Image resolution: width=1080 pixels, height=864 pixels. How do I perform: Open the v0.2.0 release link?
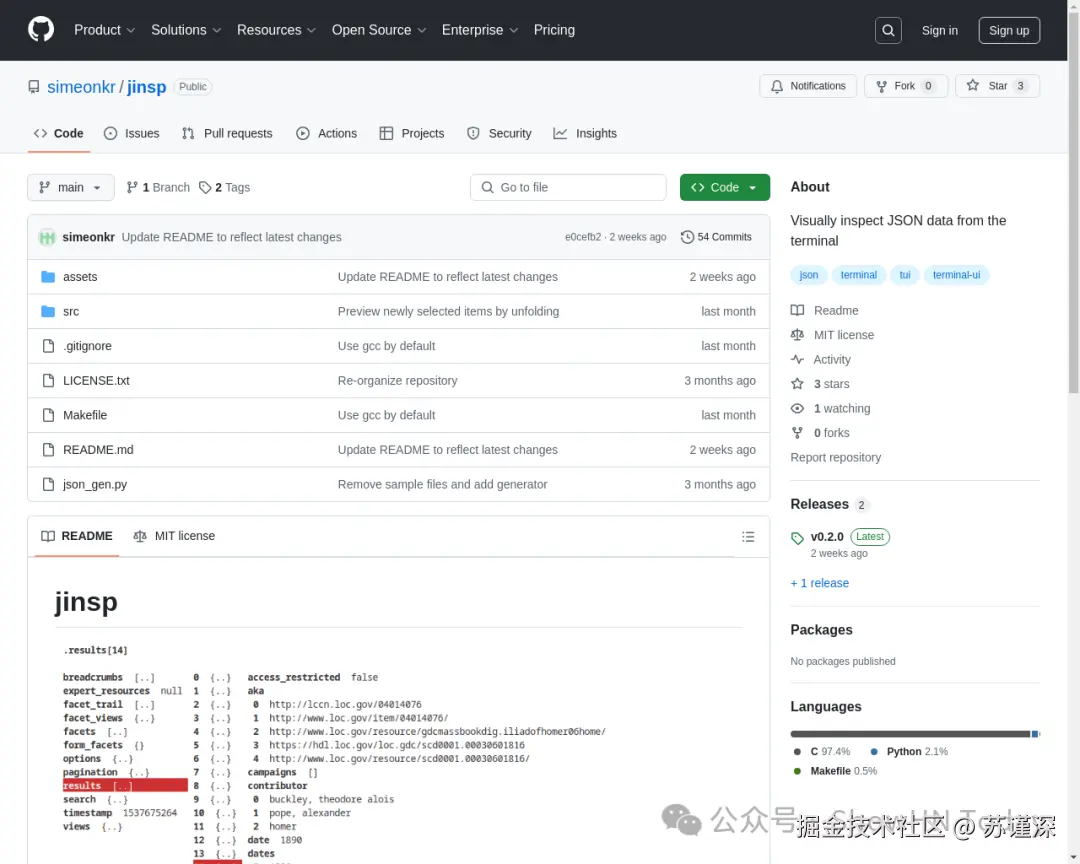coord(827,537)
